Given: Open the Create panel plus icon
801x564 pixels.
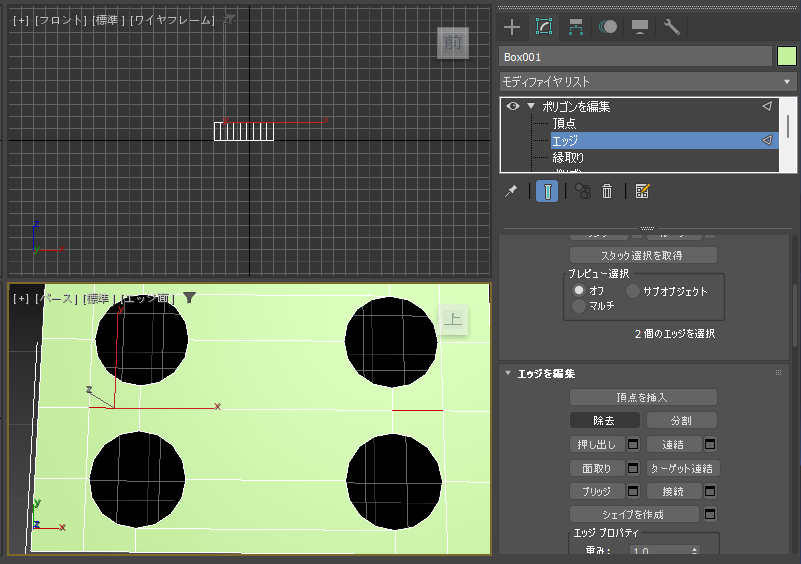Looking at the screenshot, I should [x=512, y=27].
